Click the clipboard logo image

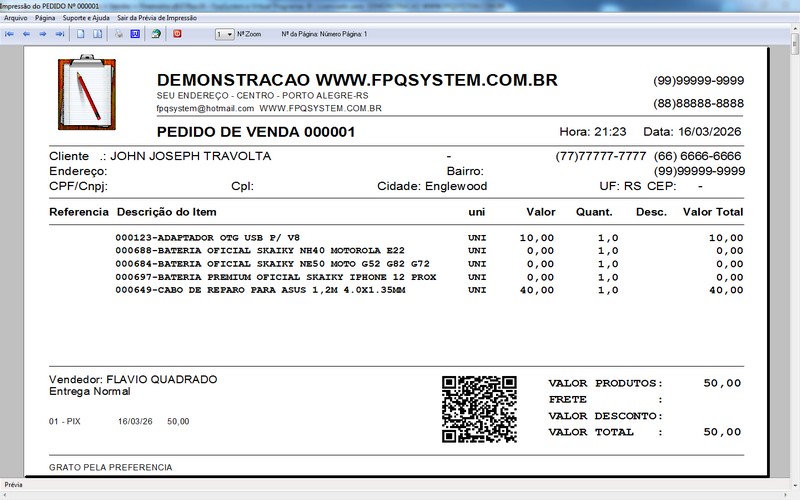point(87,92)
